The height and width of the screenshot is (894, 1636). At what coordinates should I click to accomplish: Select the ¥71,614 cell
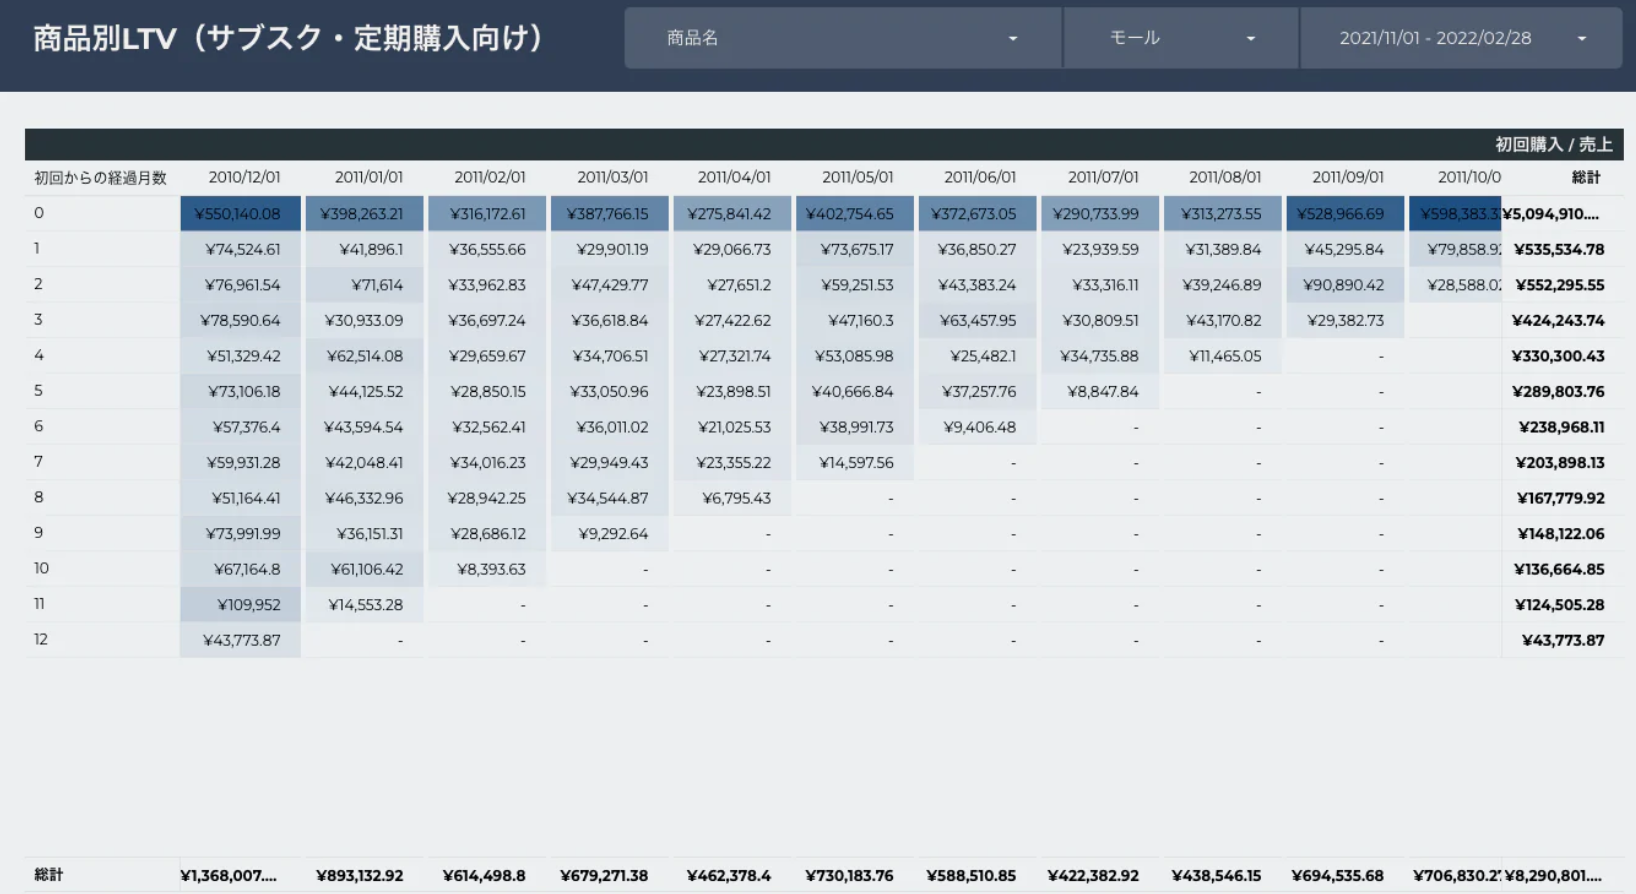click(364, 285)
